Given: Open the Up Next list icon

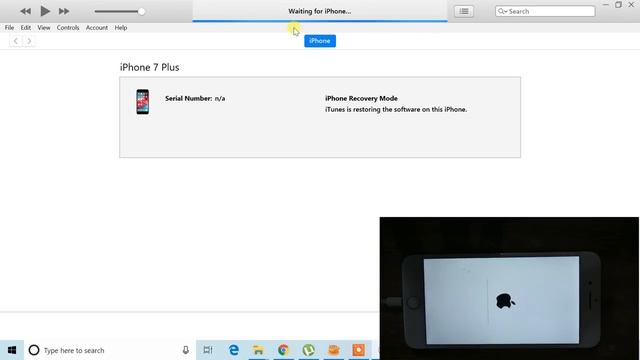Looking at the screenshot, I should click(x=464, y=11).
